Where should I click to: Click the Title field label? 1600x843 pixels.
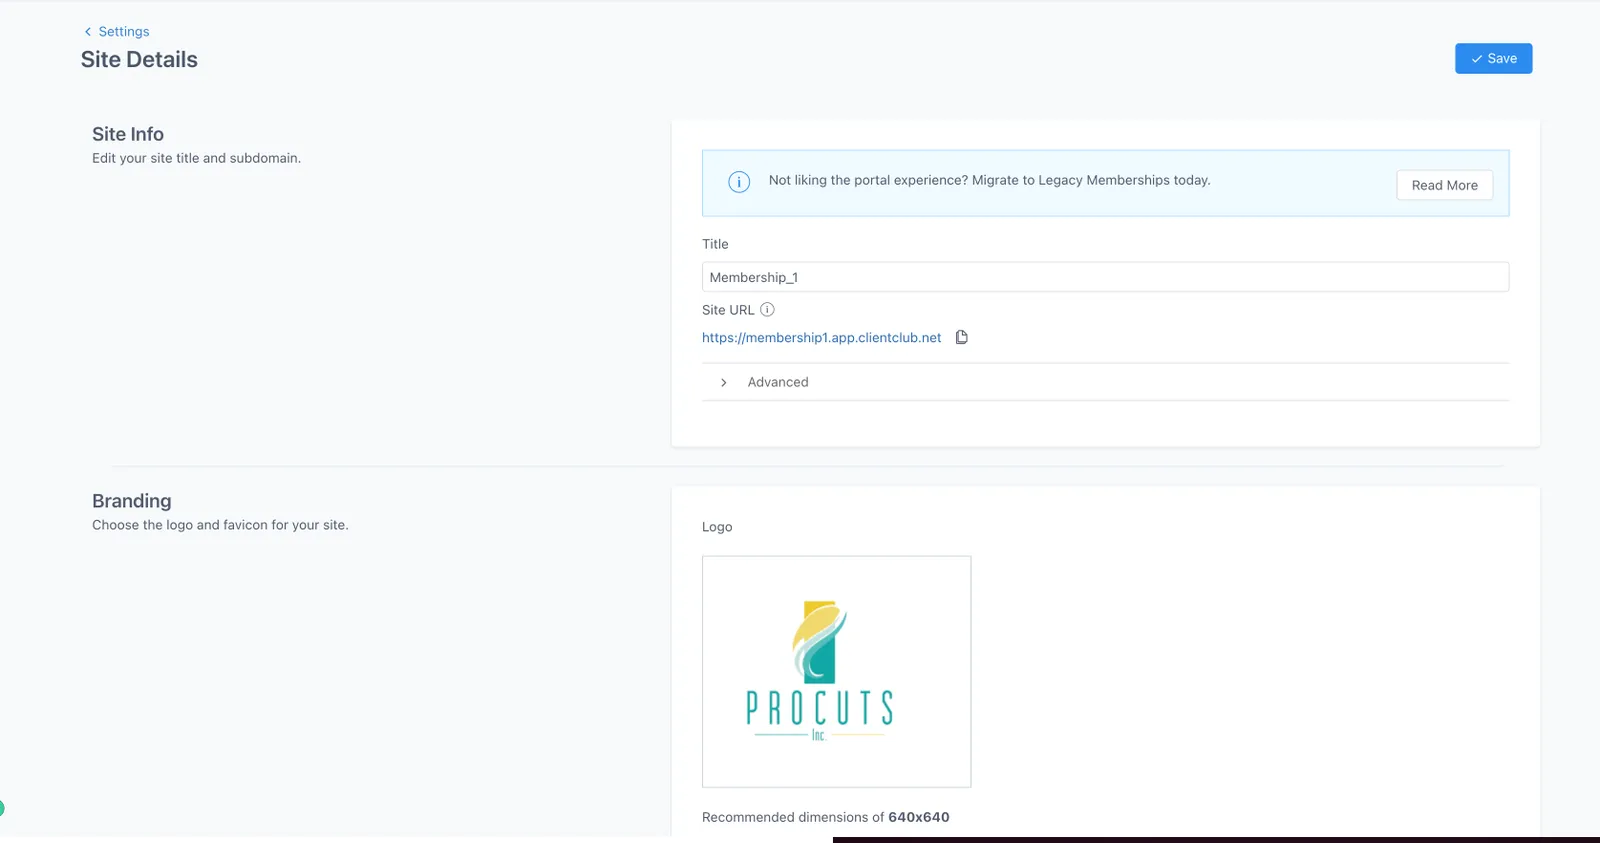pyautogui.click(x=715, y=244)
